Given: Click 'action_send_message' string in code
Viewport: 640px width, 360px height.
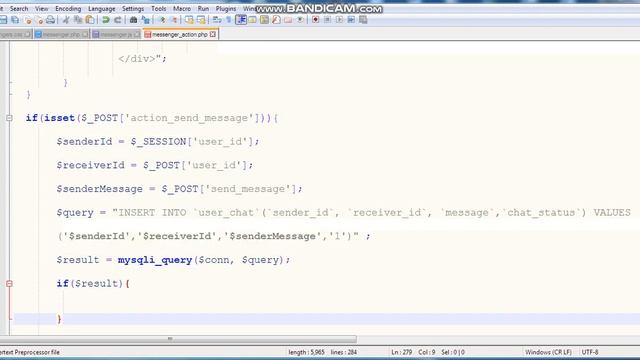Looking at the screenshot, I should 189,118.
